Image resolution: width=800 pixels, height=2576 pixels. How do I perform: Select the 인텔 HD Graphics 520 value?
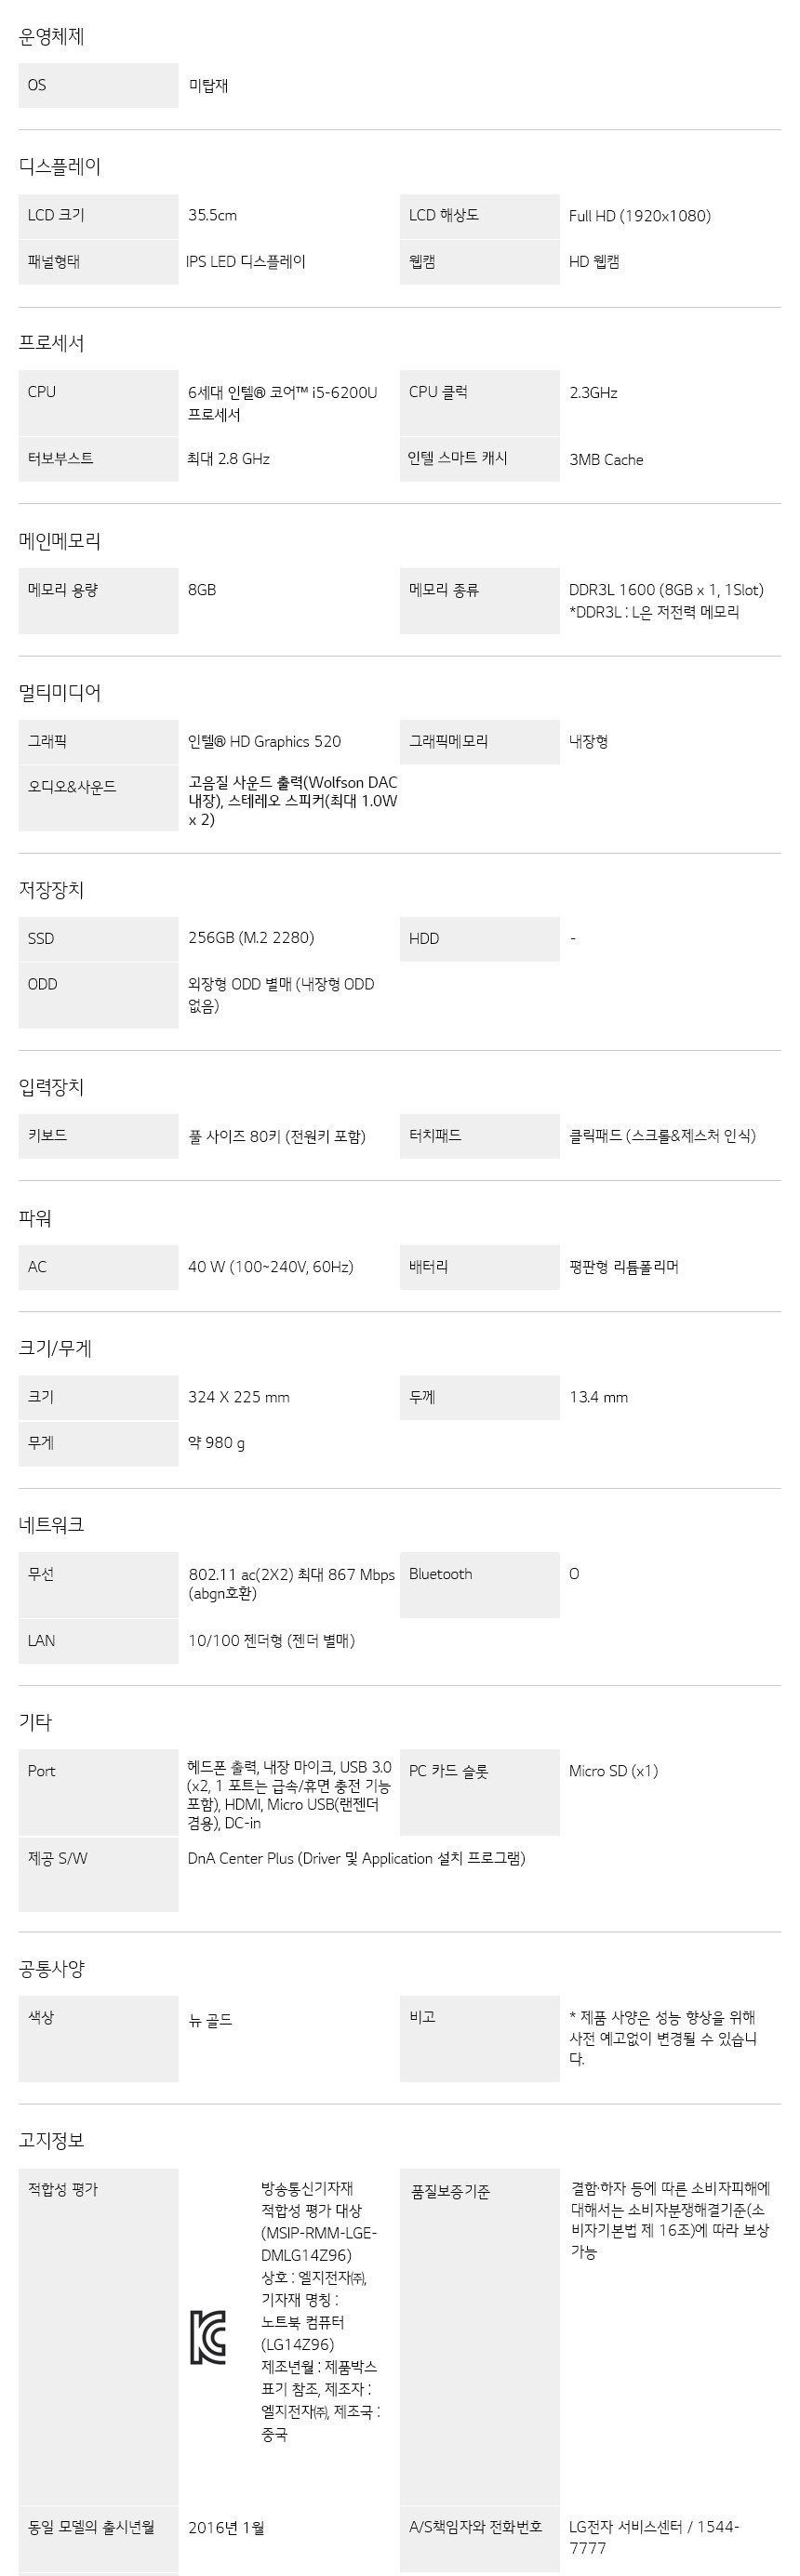(x=264, y=741)
